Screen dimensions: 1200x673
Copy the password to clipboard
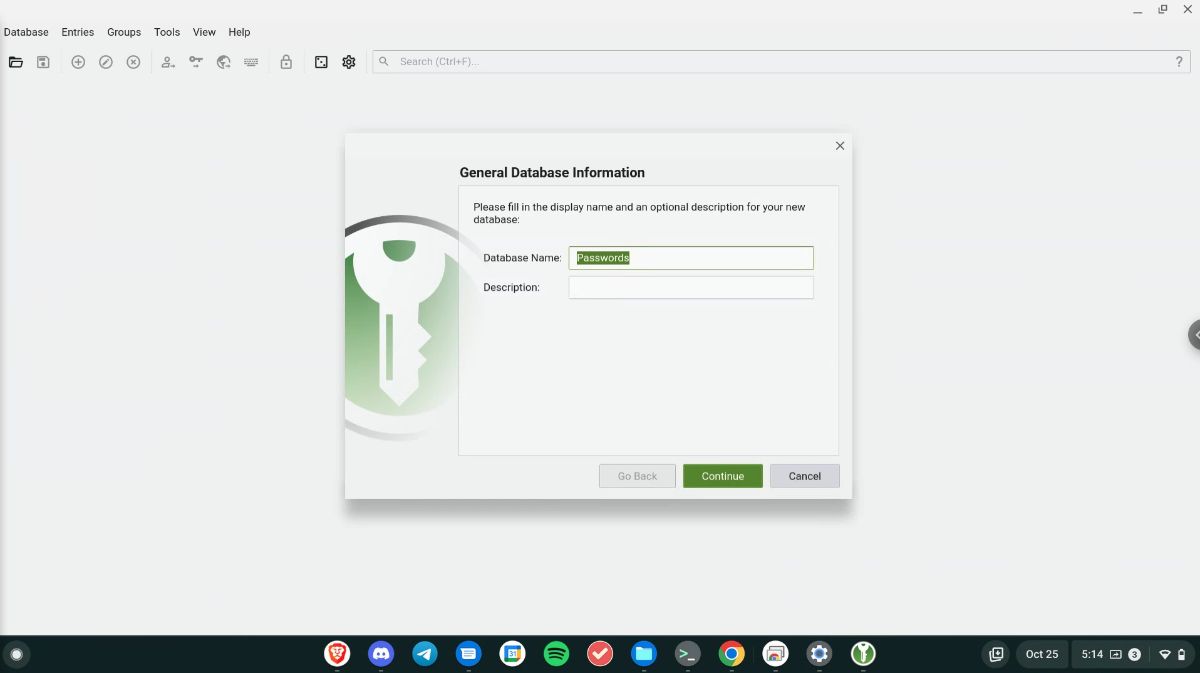click(x=195, y=61)
